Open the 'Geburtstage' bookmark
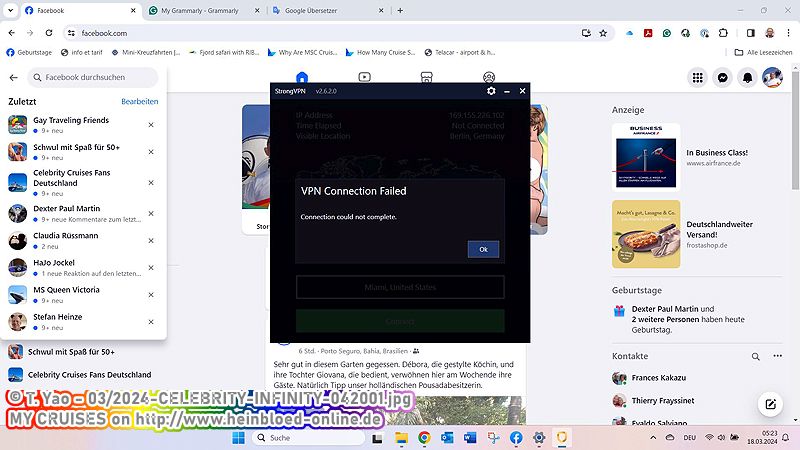The image size is (800, 450). pyautogui.click(x=29, y=52)
